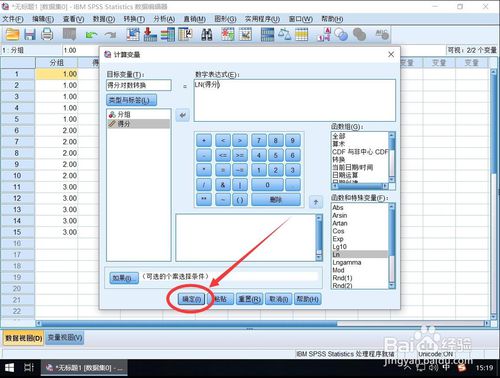This screenshot has width=500, height=378.
Task: Click the Undo green arrow icon
Action: point(91,34)
